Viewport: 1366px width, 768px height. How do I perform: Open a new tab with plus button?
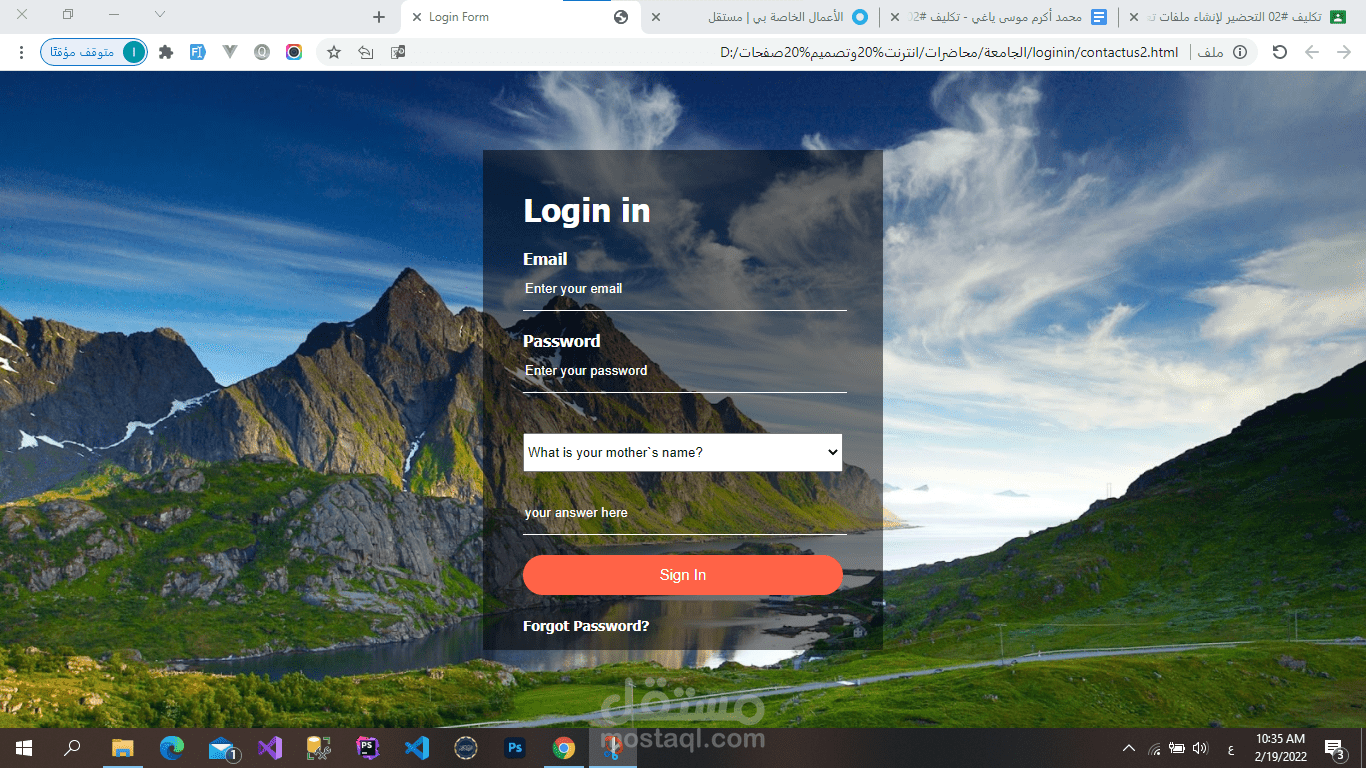point(379,17)
